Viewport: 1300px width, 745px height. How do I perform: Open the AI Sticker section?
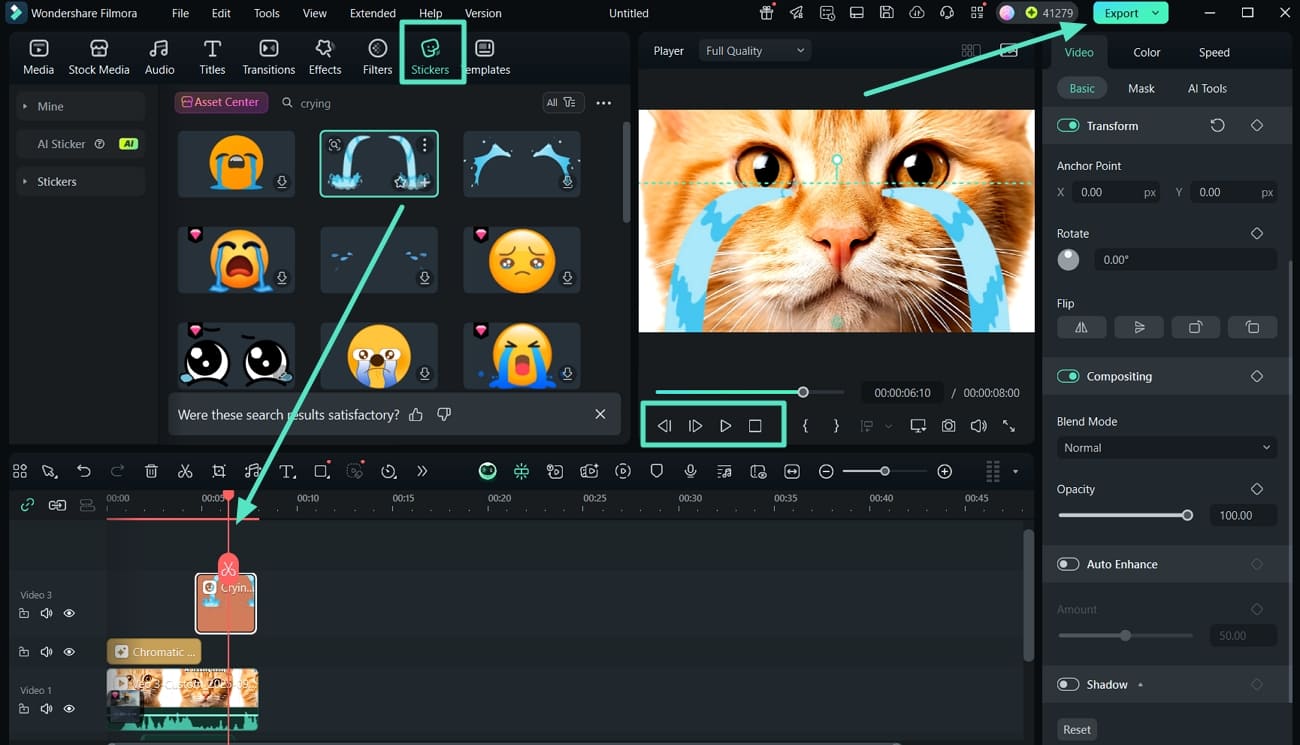point(82,144)
